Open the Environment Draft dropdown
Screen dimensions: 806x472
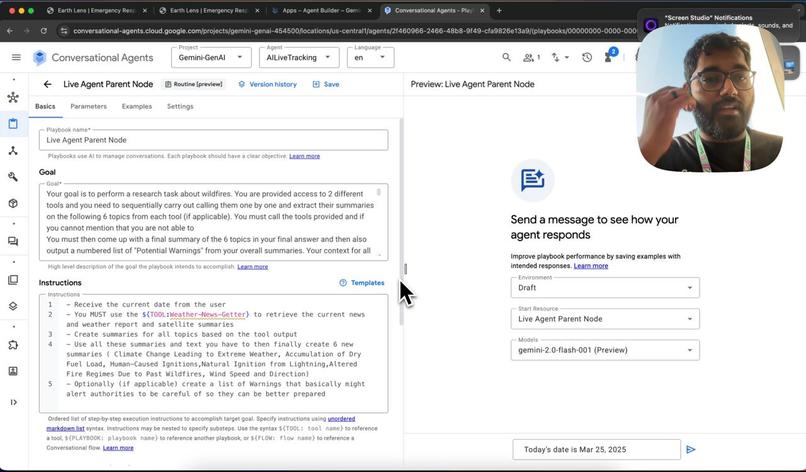pos(605,287)
